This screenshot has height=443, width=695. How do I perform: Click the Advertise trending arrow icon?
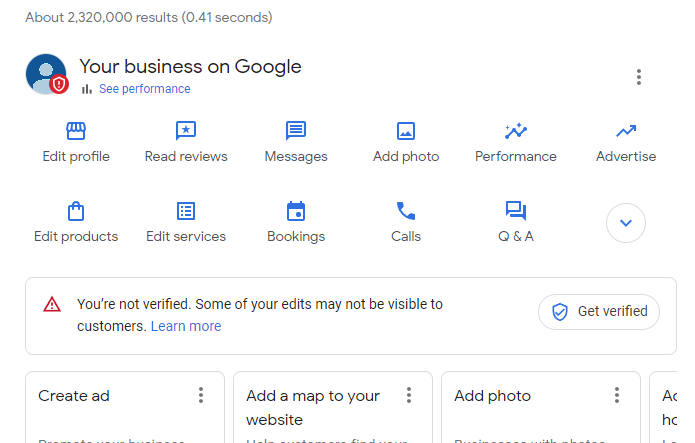(x=626, y=131)
